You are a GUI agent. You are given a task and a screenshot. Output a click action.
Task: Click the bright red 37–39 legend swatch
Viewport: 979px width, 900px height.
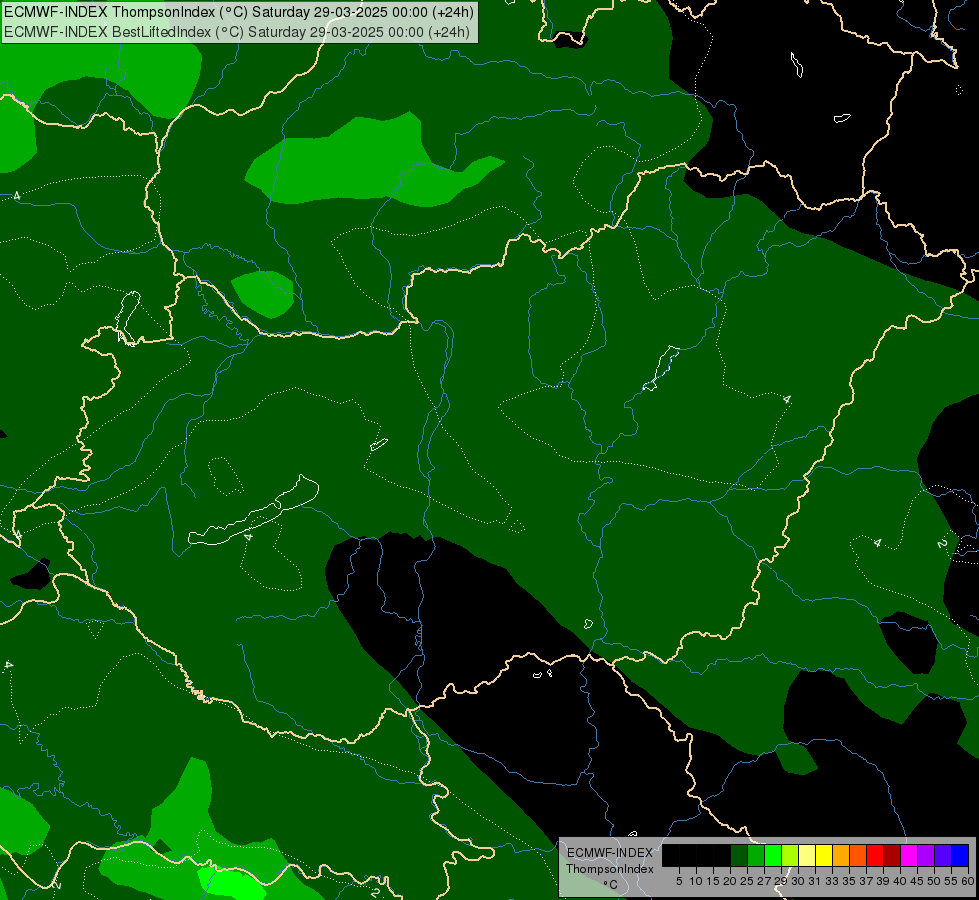pos(875,855)
